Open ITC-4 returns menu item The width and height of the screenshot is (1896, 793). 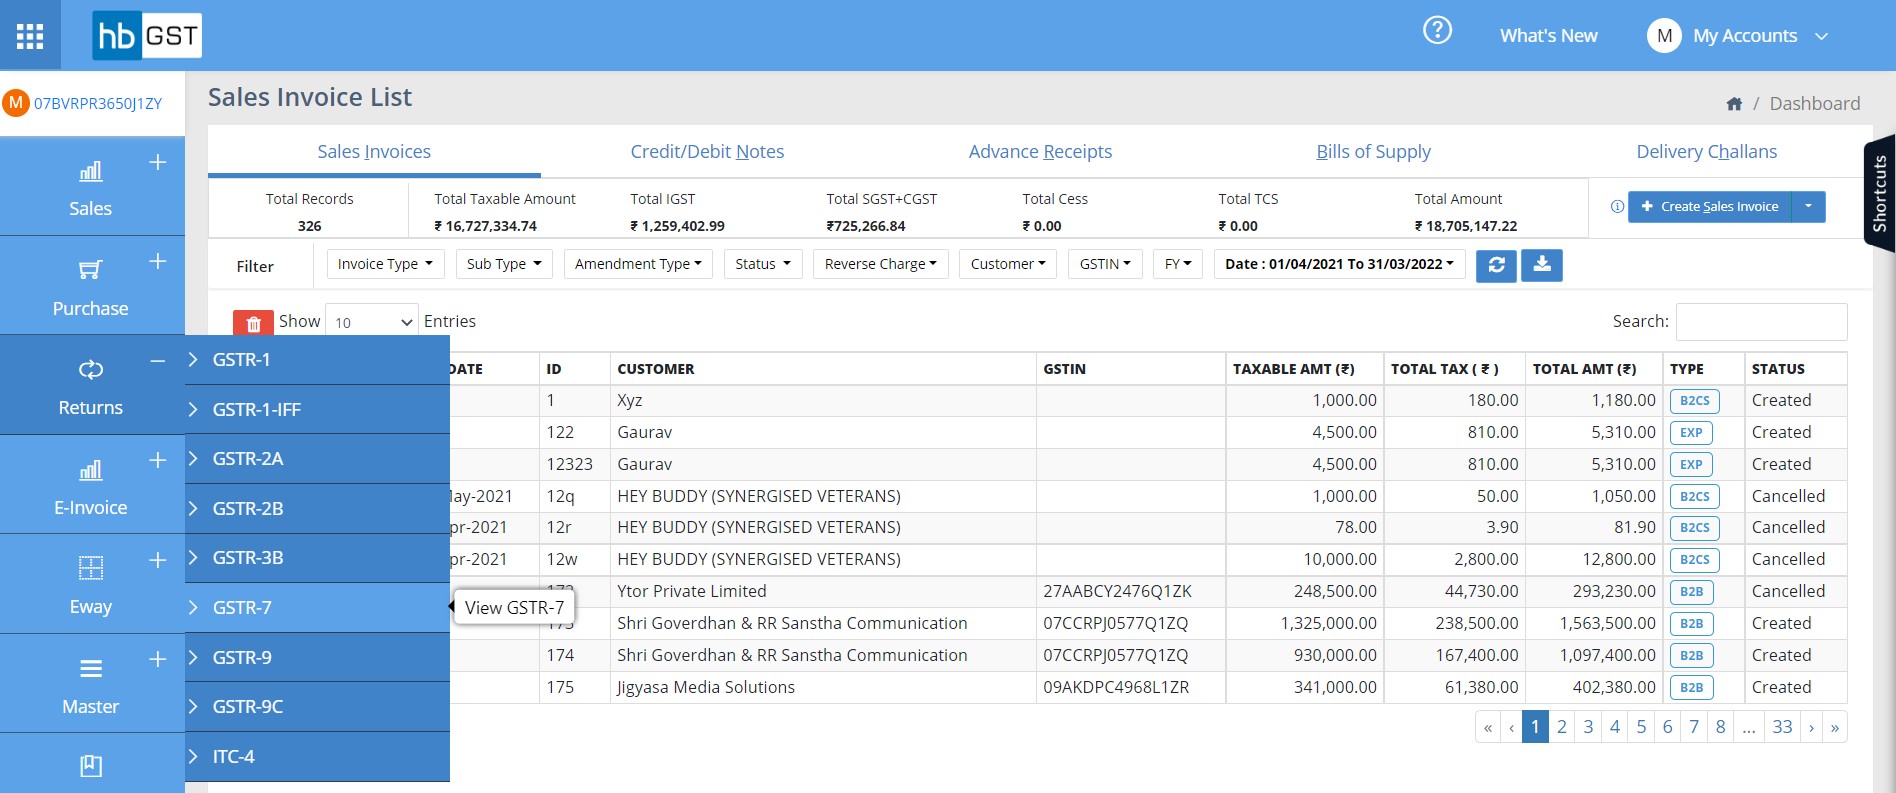318,757
